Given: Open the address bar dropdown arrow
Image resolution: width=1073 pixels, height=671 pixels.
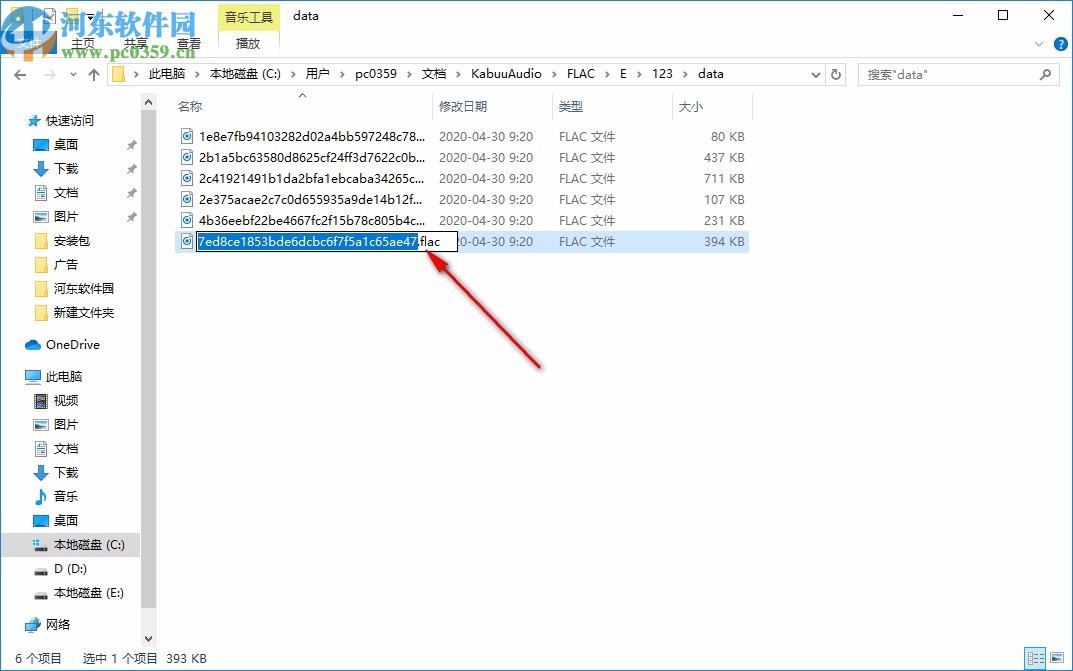Looking at the screenshot, I should [x=815, y=73].
